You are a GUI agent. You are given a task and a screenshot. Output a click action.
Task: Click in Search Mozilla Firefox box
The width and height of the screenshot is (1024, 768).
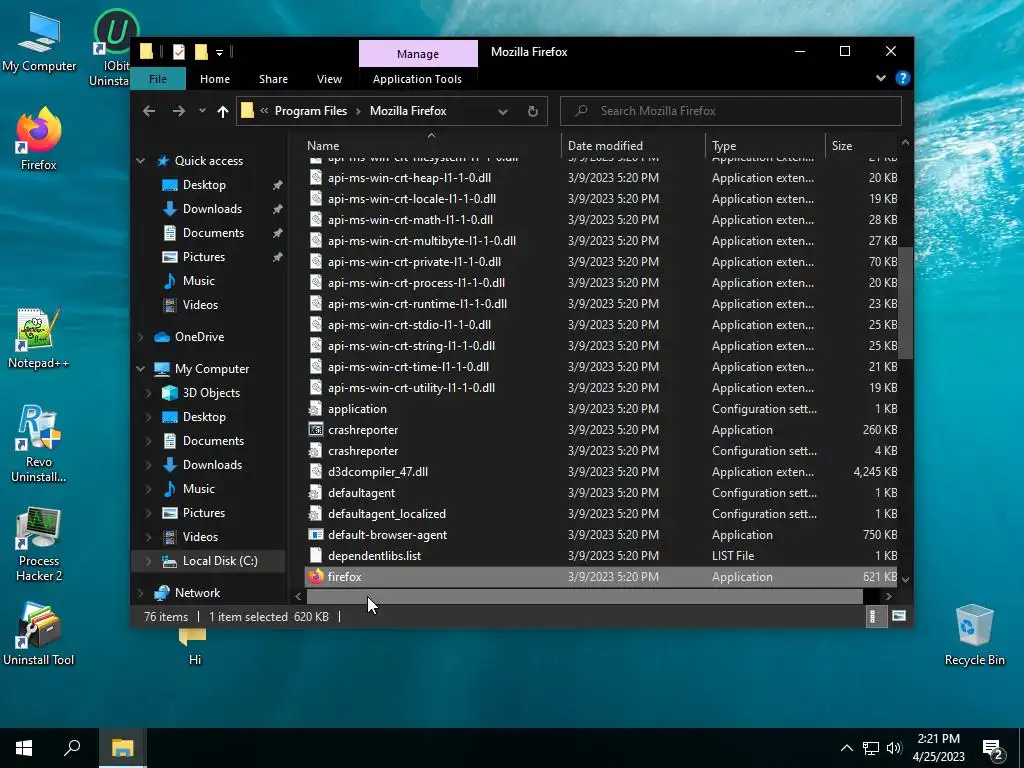click(x=731, y=111)
